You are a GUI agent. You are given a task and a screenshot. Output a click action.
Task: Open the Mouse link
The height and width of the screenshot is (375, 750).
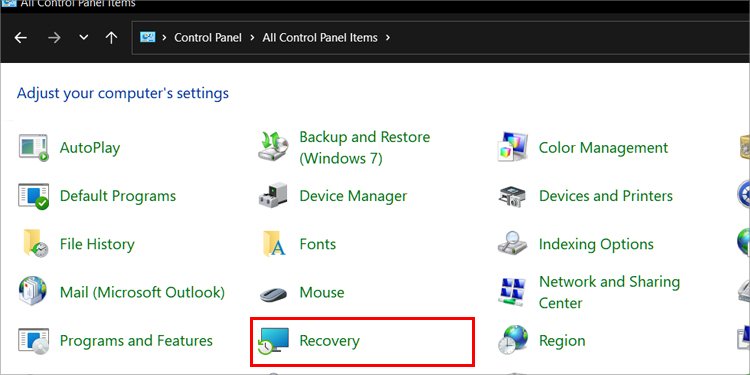(x=321, y=292)
